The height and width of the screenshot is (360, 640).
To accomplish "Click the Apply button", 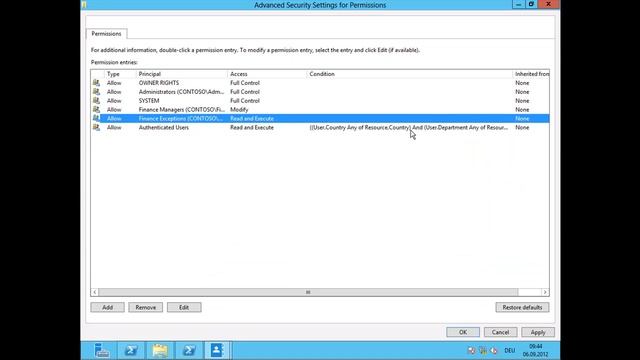I will coord(538,332).
